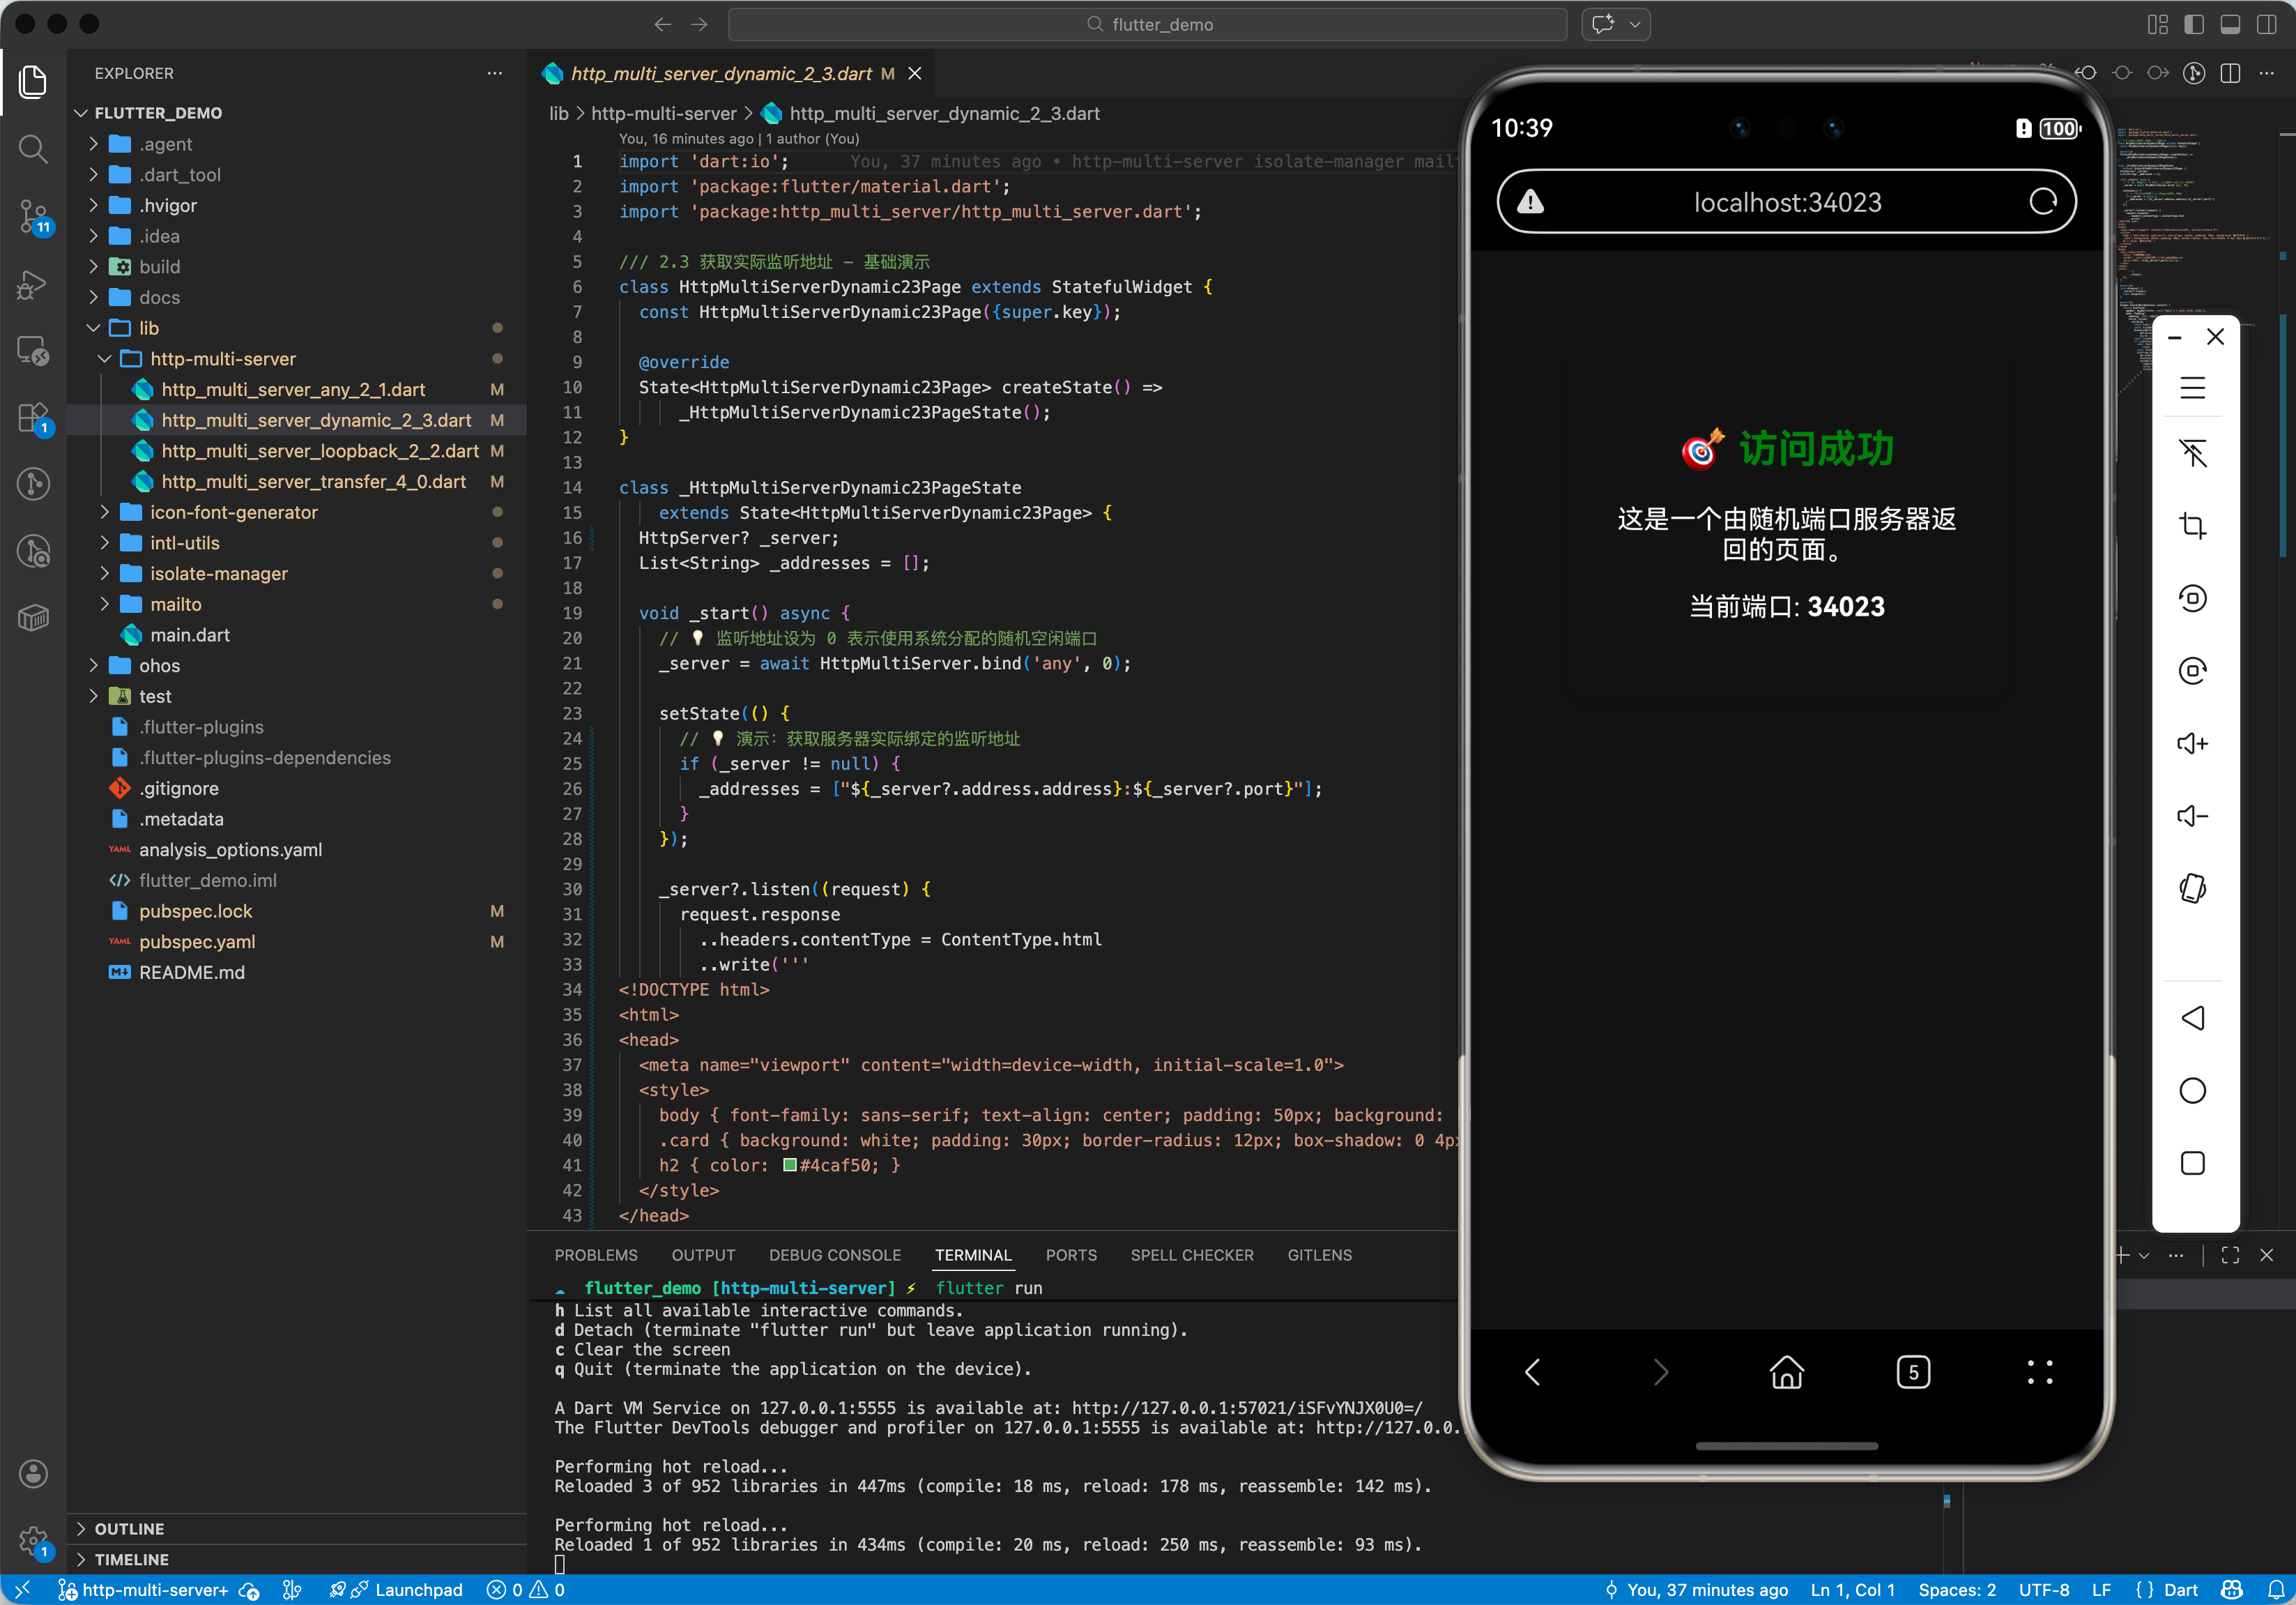Click the #4caf50 color swatch in code
2296x1605 pixels.
pyautogui.click(x=789, y=1165)
